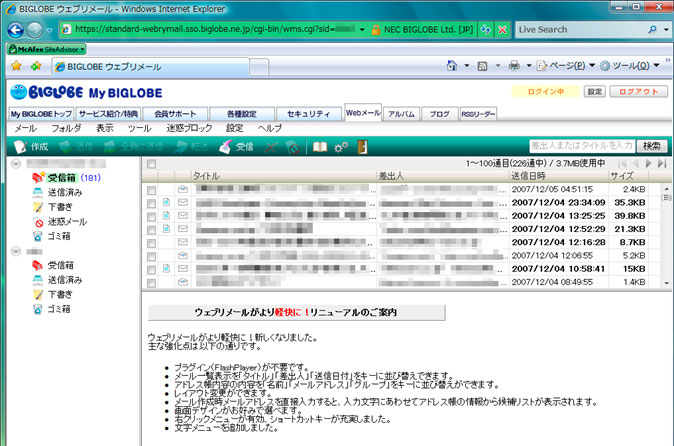Check the mail dated 2007/12/04 12:06:55
The width and height of the screenshot is (674, 446).
click(x=151, y=257)
